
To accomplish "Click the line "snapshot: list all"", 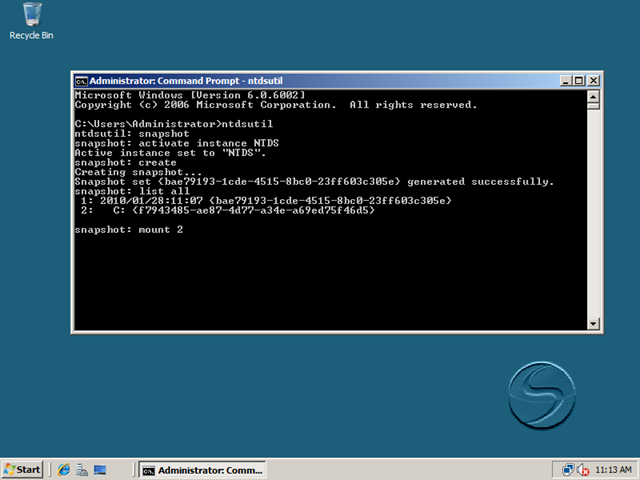I will point(132,191).
